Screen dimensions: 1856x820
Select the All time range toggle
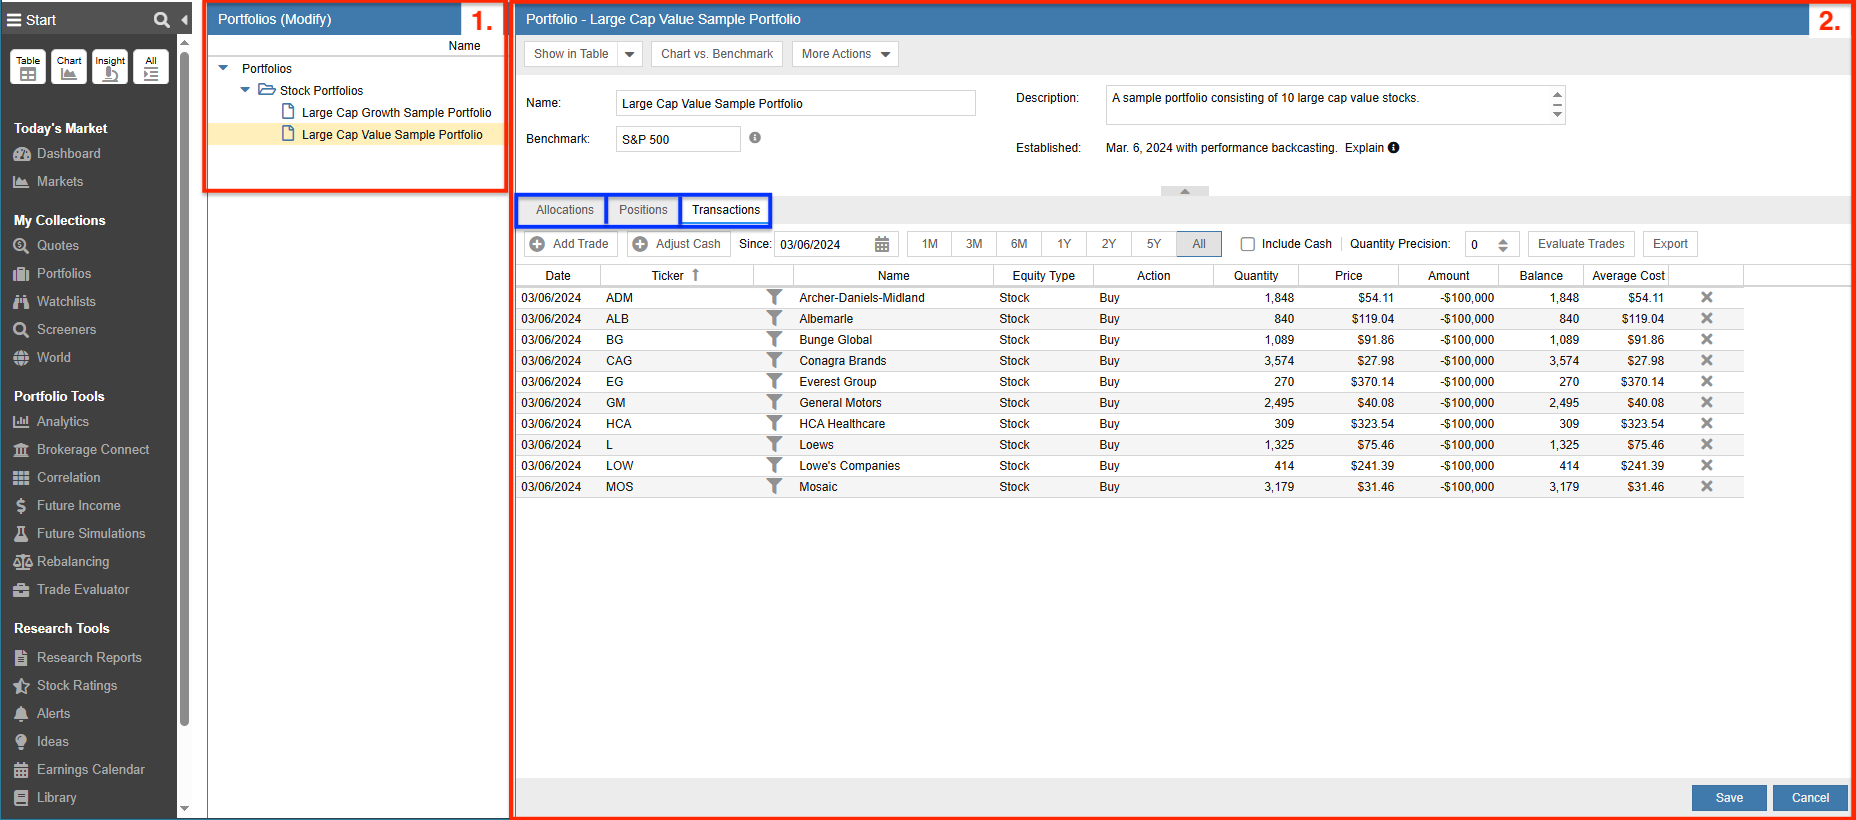(x=1198, y=244)
